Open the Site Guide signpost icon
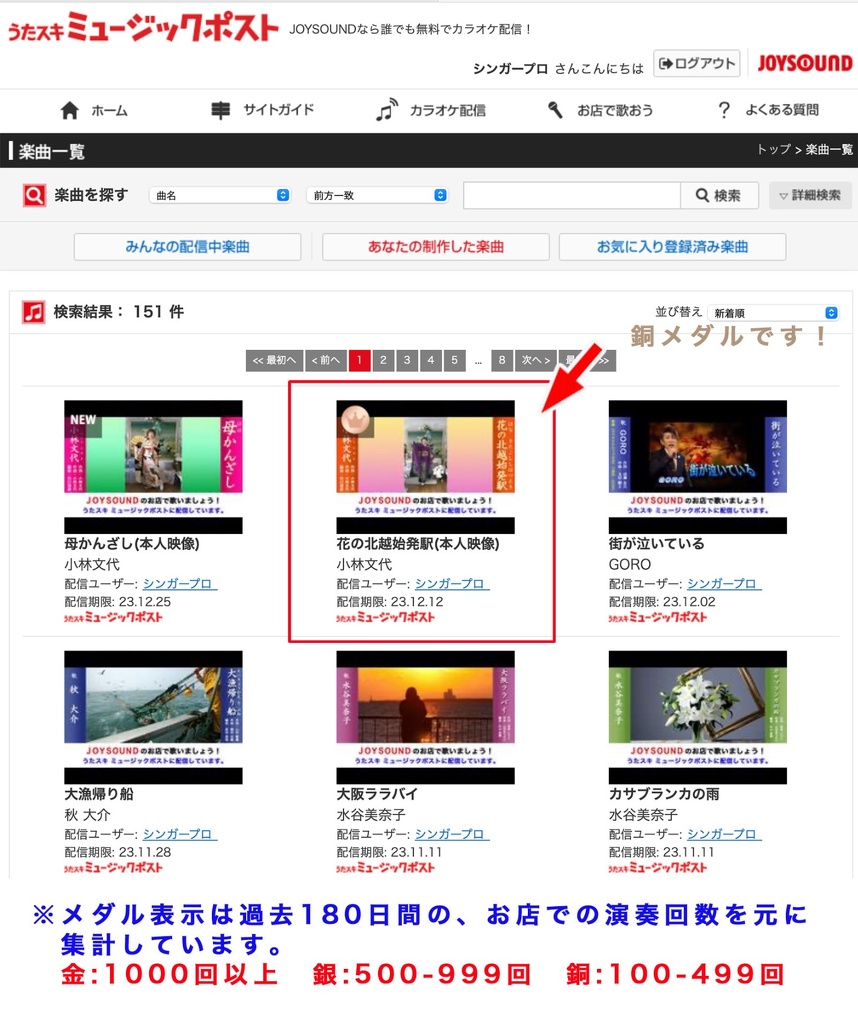This screenshot has width=858, height=1015. (220, 110)
